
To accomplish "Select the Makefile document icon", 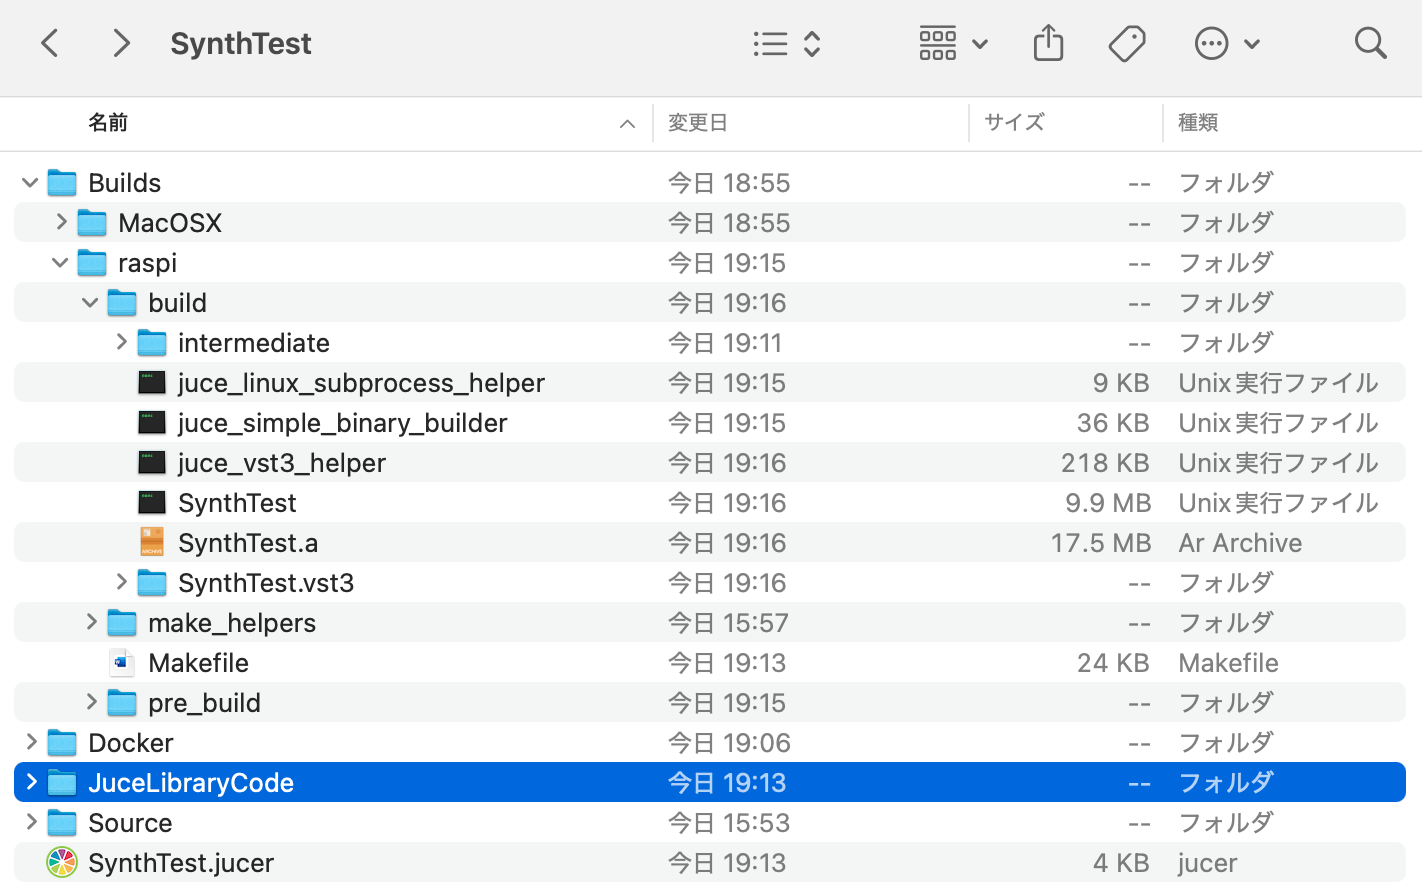I will (122, 662).
